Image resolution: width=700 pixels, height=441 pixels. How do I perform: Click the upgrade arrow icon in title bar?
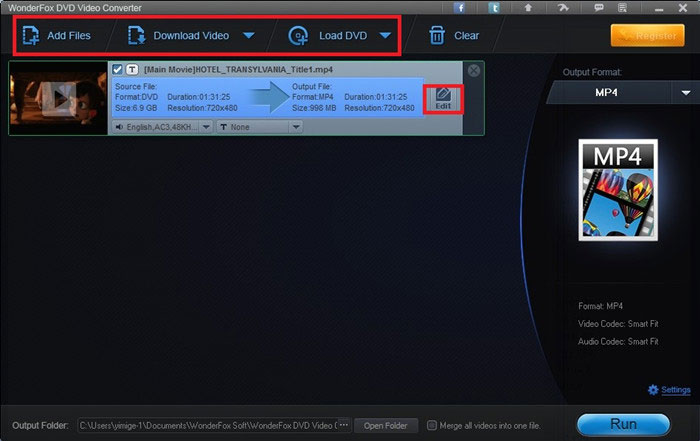tap(528, 7)
